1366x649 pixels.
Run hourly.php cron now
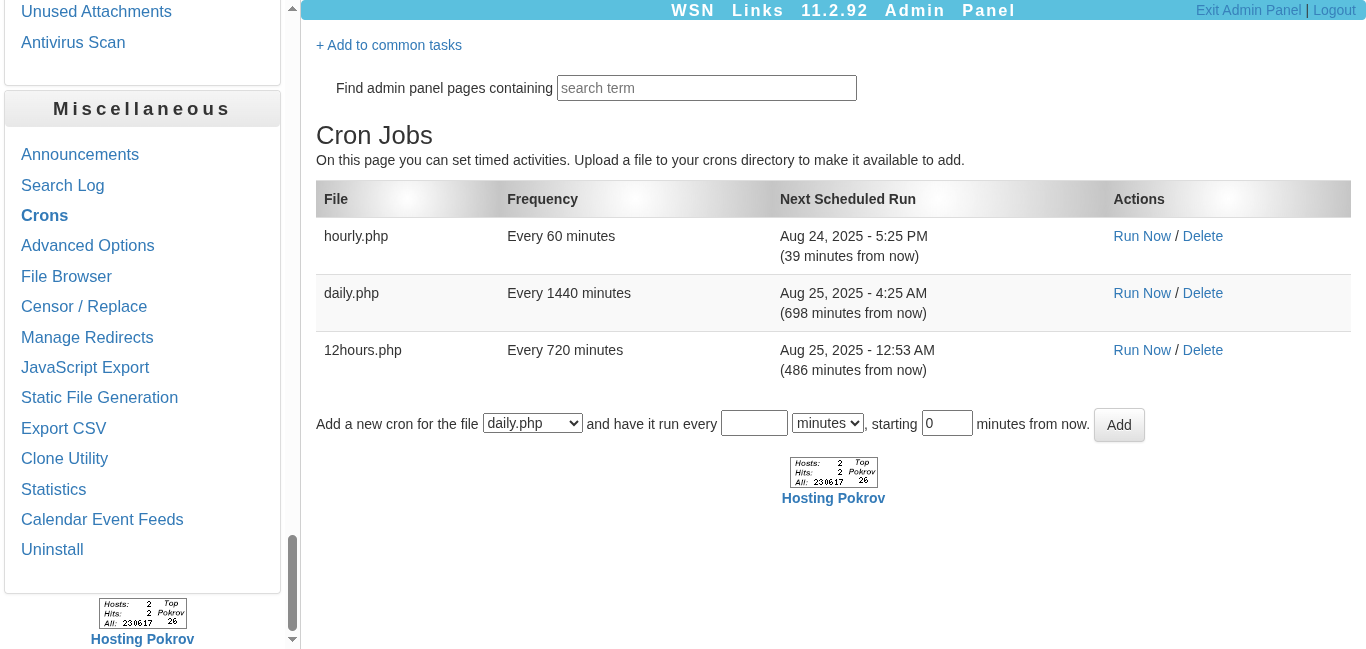click(1141, 236)
